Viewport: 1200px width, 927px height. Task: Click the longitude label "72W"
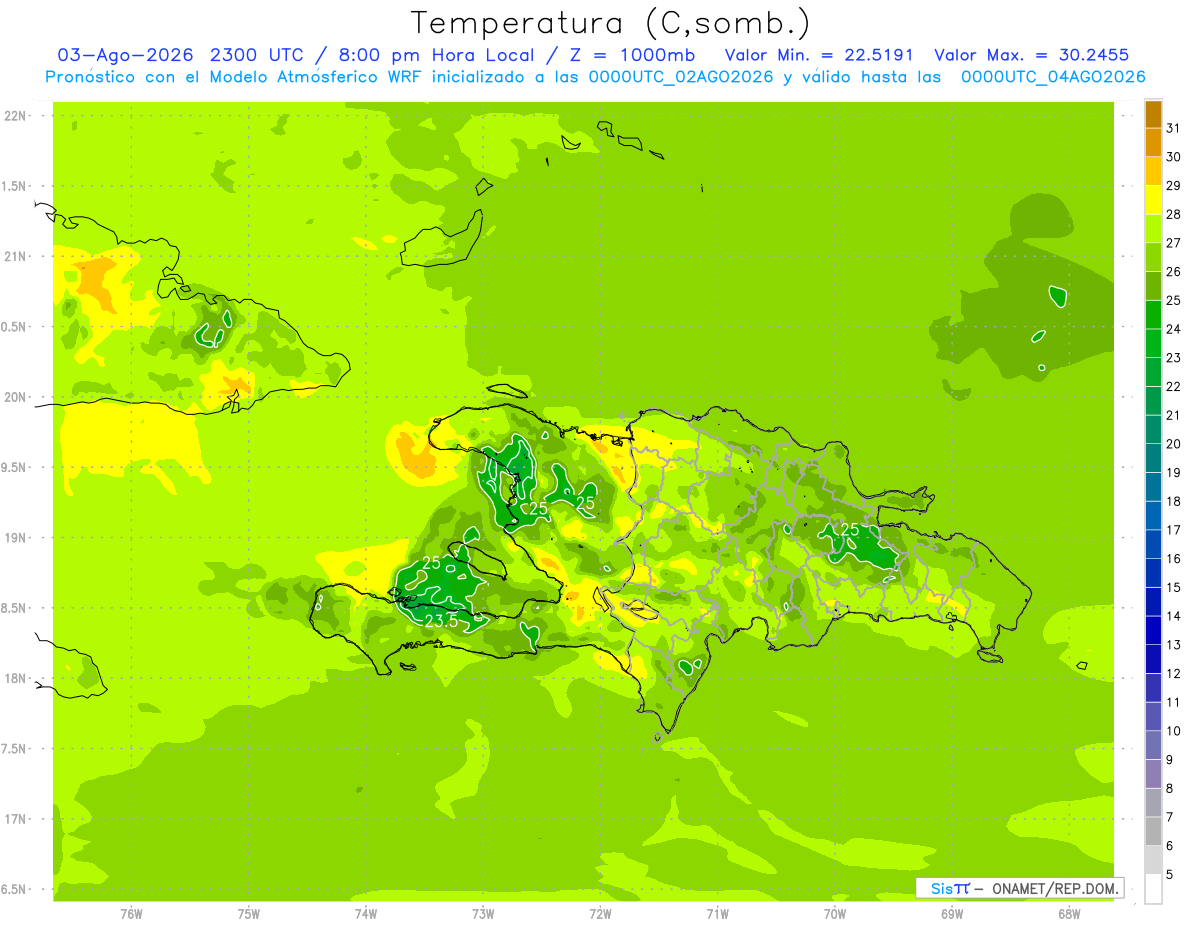coord(600,913)
